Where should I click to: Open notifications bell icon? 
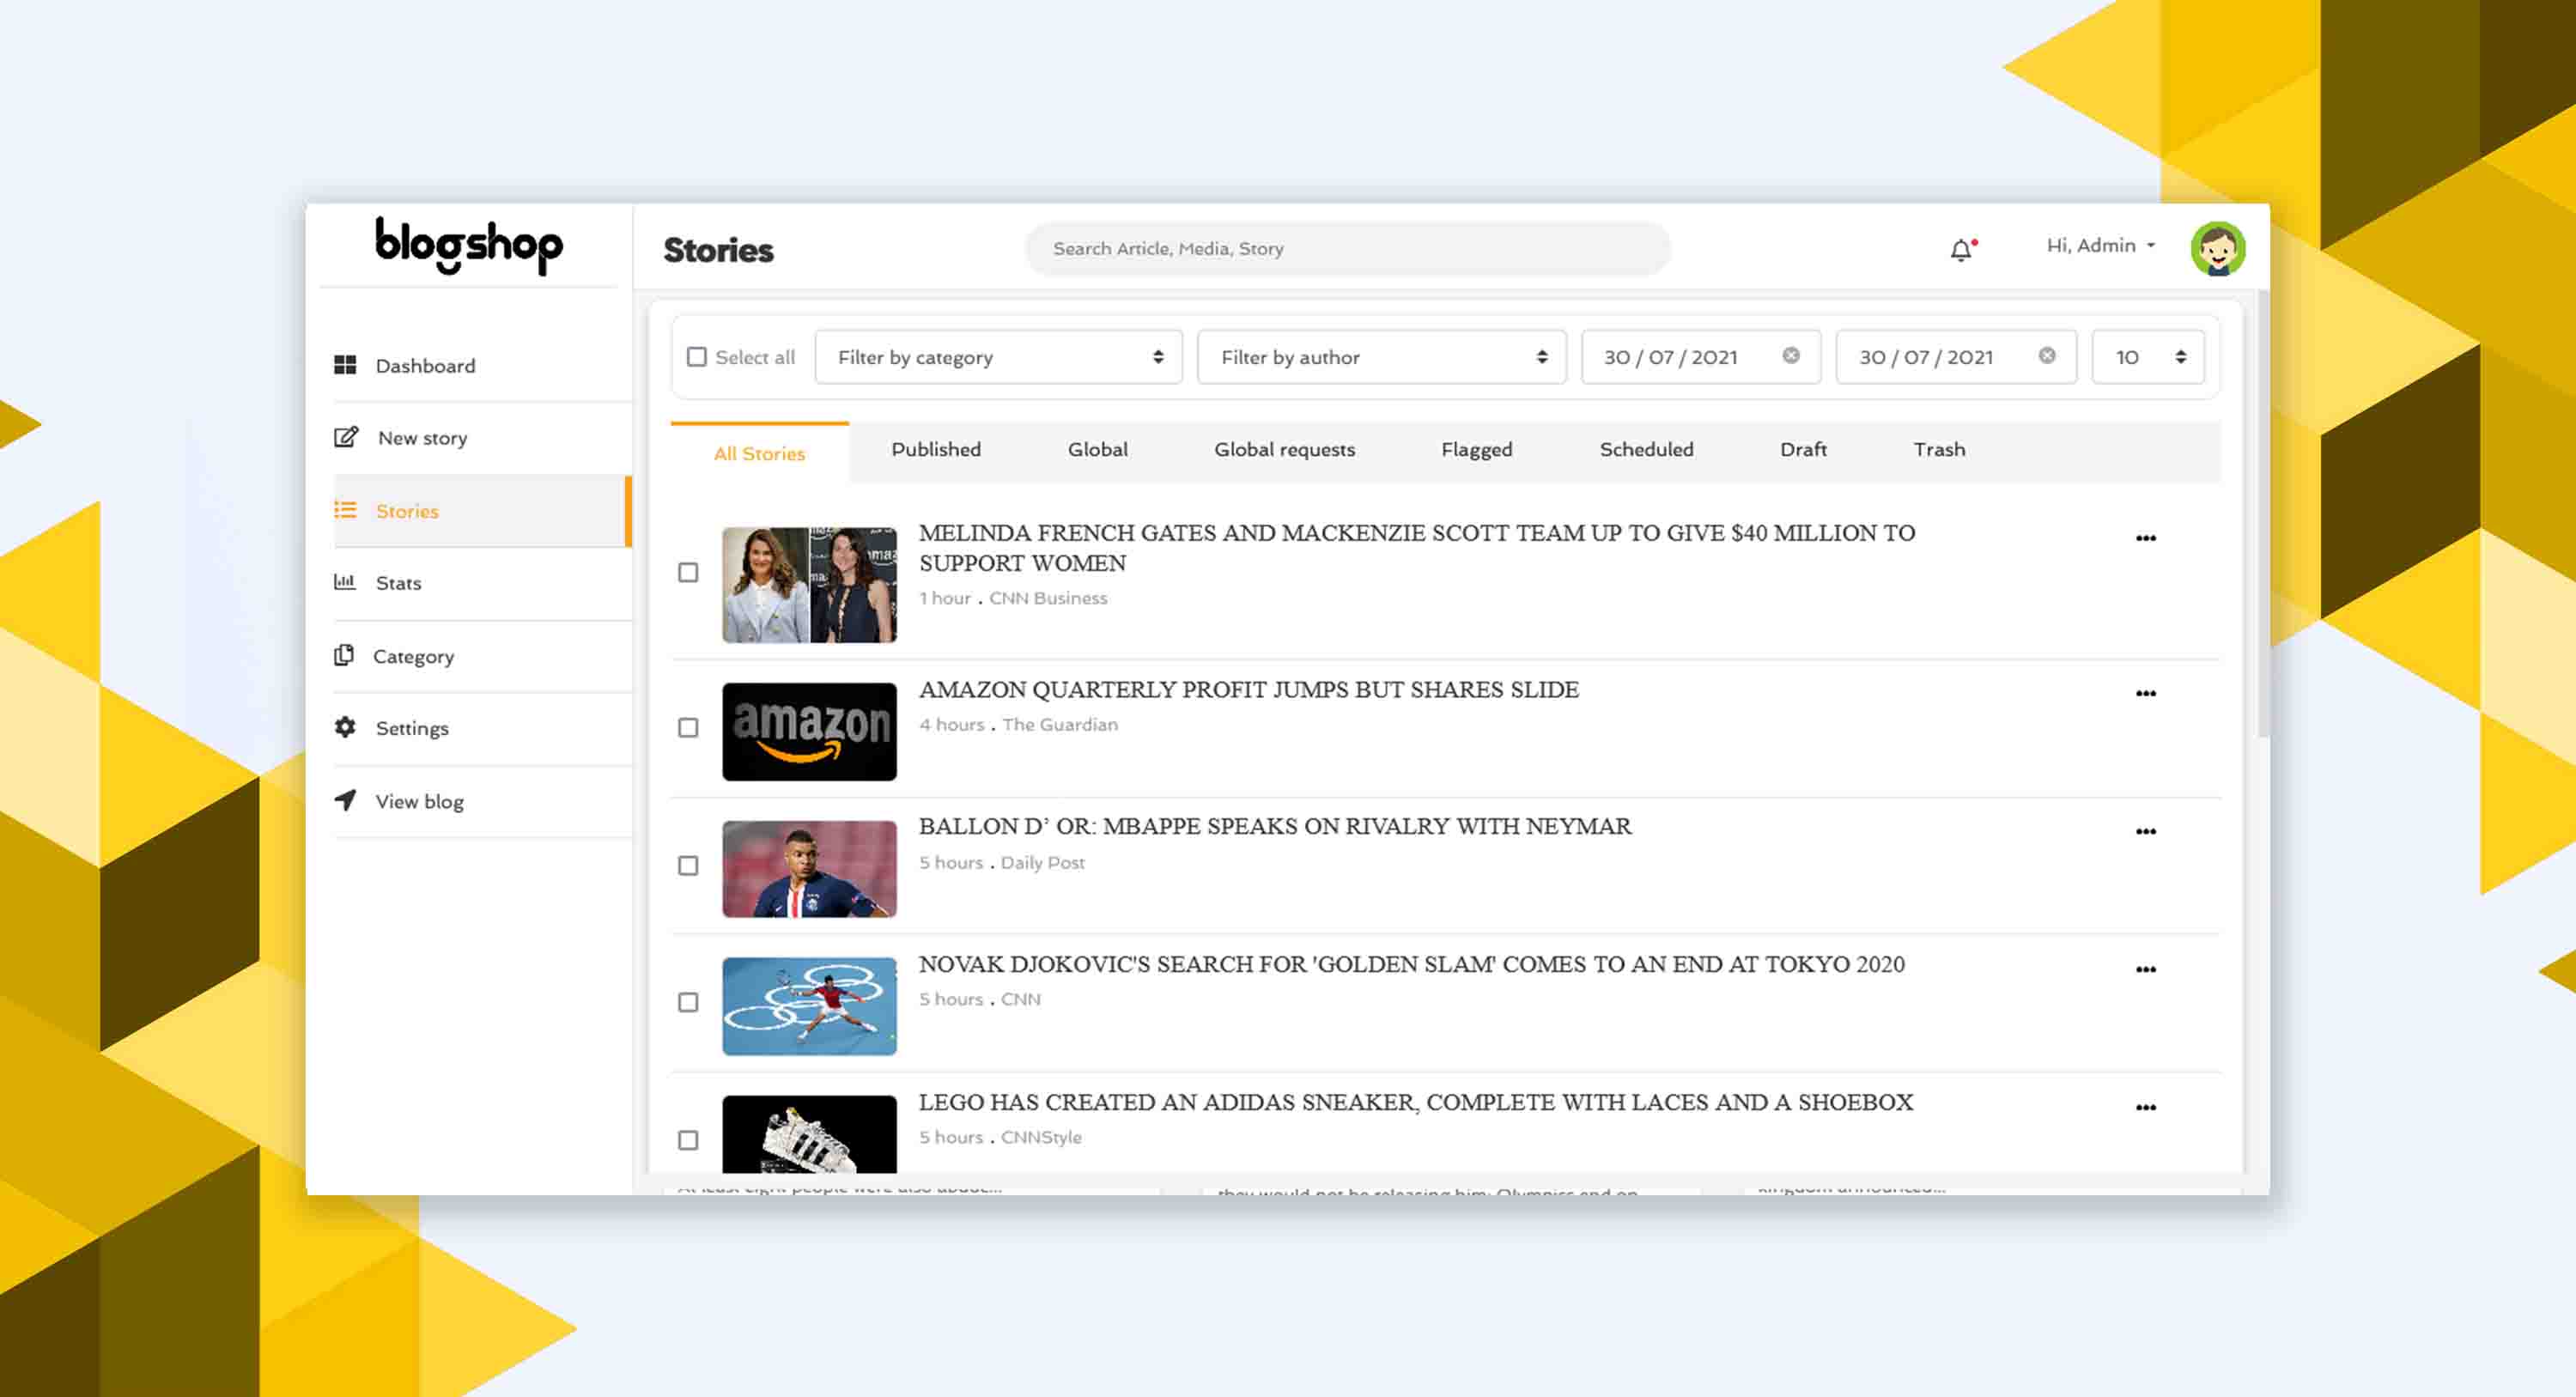1962,249
